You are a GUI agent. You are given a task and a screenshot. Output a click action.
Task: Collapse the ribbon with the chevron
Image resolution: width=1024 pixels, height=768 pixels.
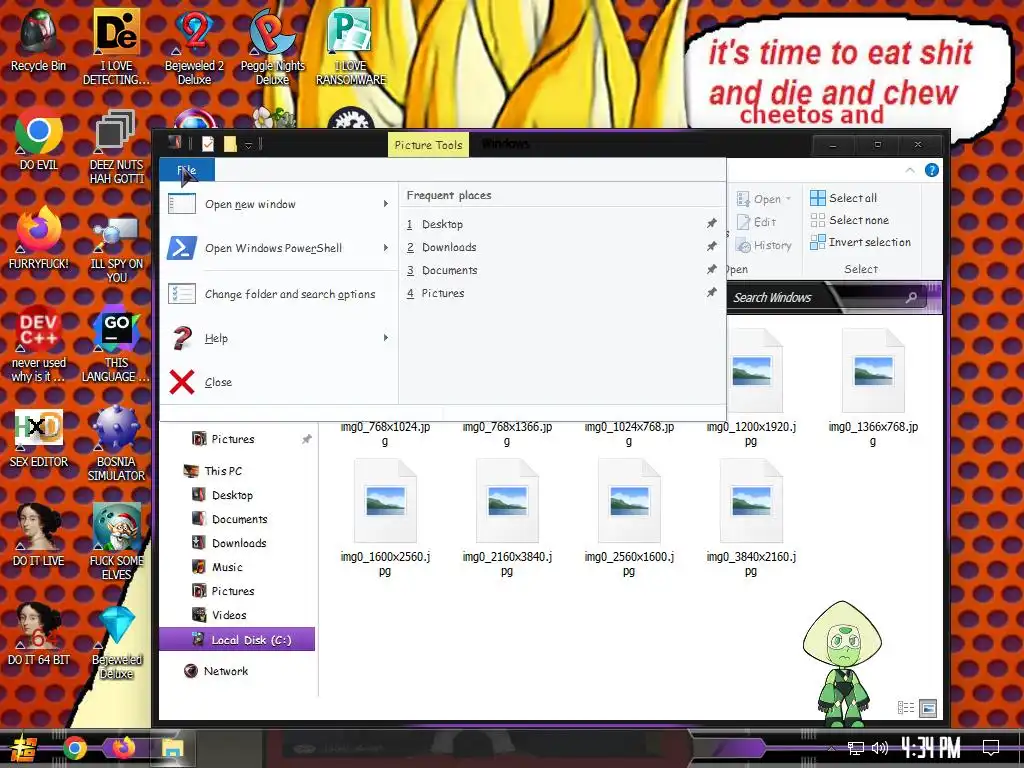coord(910,170)
